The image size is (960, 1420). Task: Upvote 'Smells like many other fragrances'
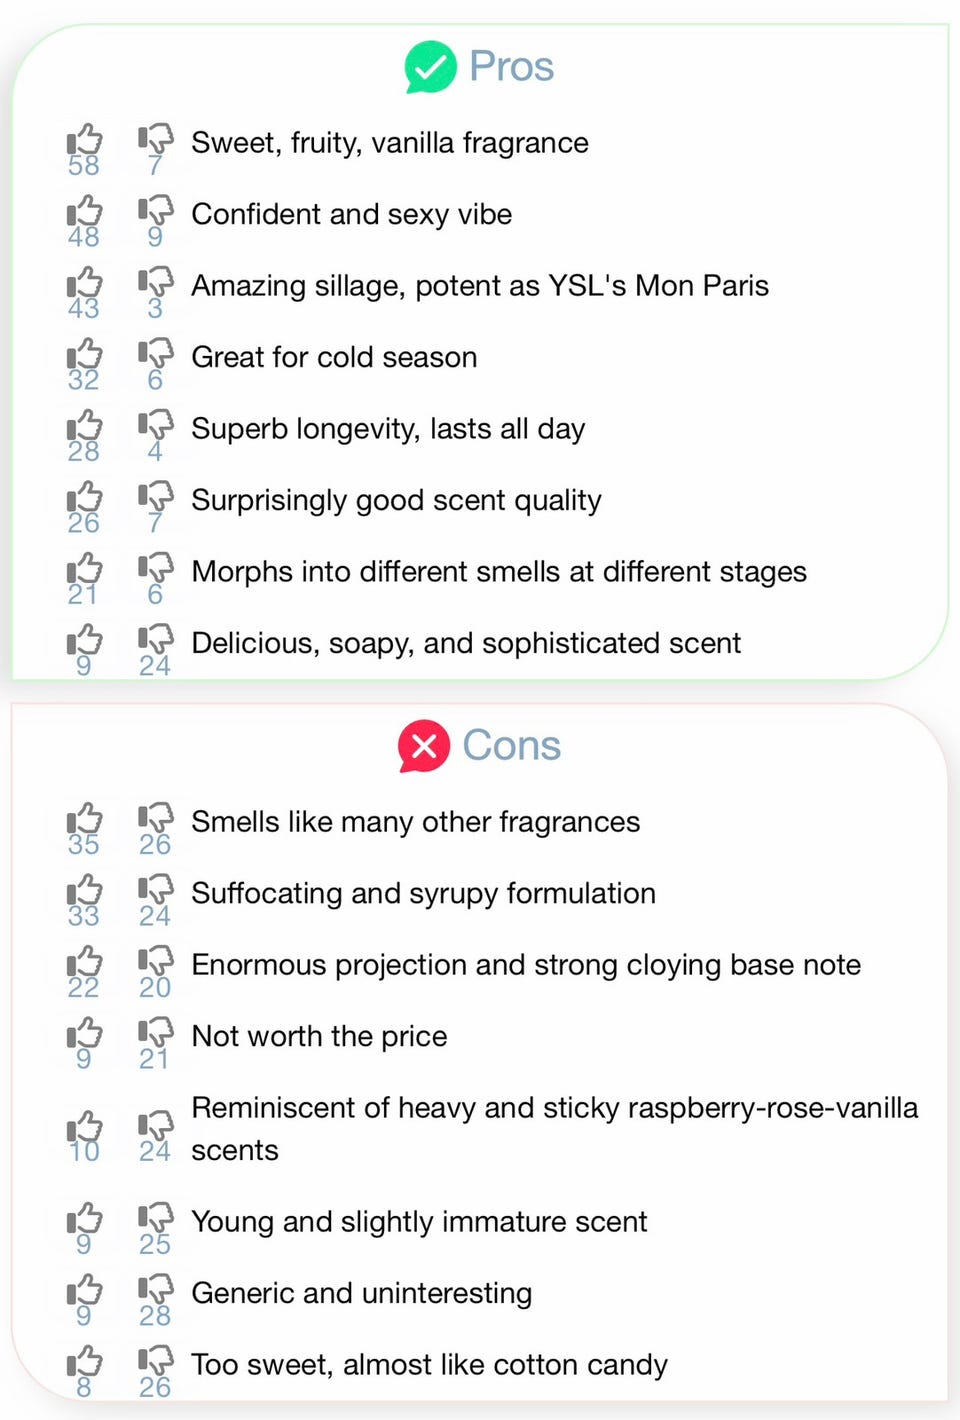(x=85, y=820)
